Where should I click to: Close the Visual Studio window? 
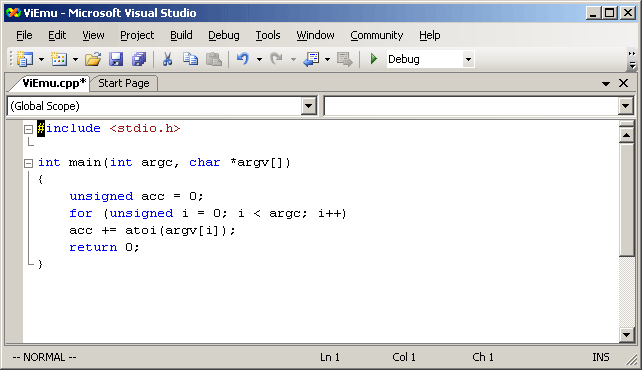pos(628,13)
